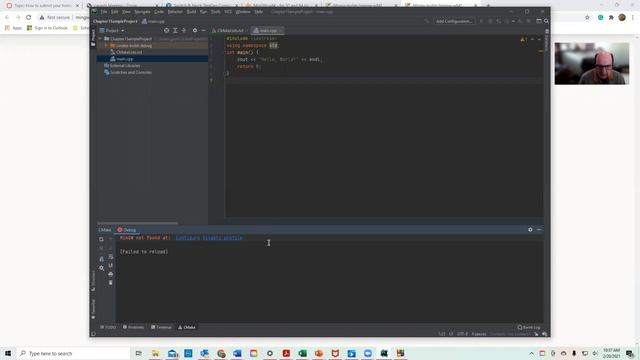Bookmark the page with star icon in Chrome
The width and height of the screenshot is (640, 360).
[x=587, y=18]
